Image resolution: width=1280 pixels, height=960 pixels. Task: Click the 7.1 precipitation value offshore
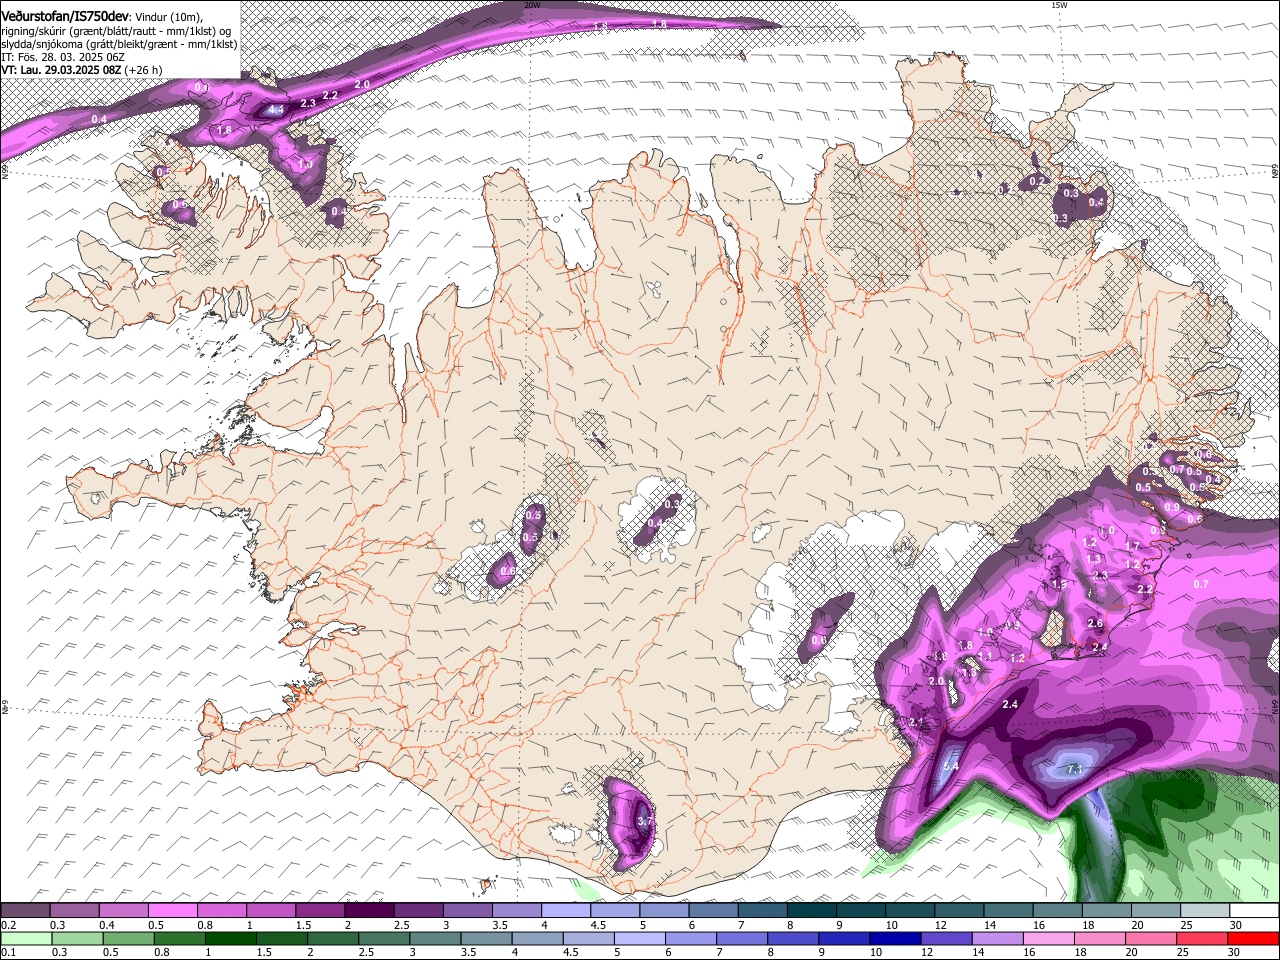pos(1076,769)
